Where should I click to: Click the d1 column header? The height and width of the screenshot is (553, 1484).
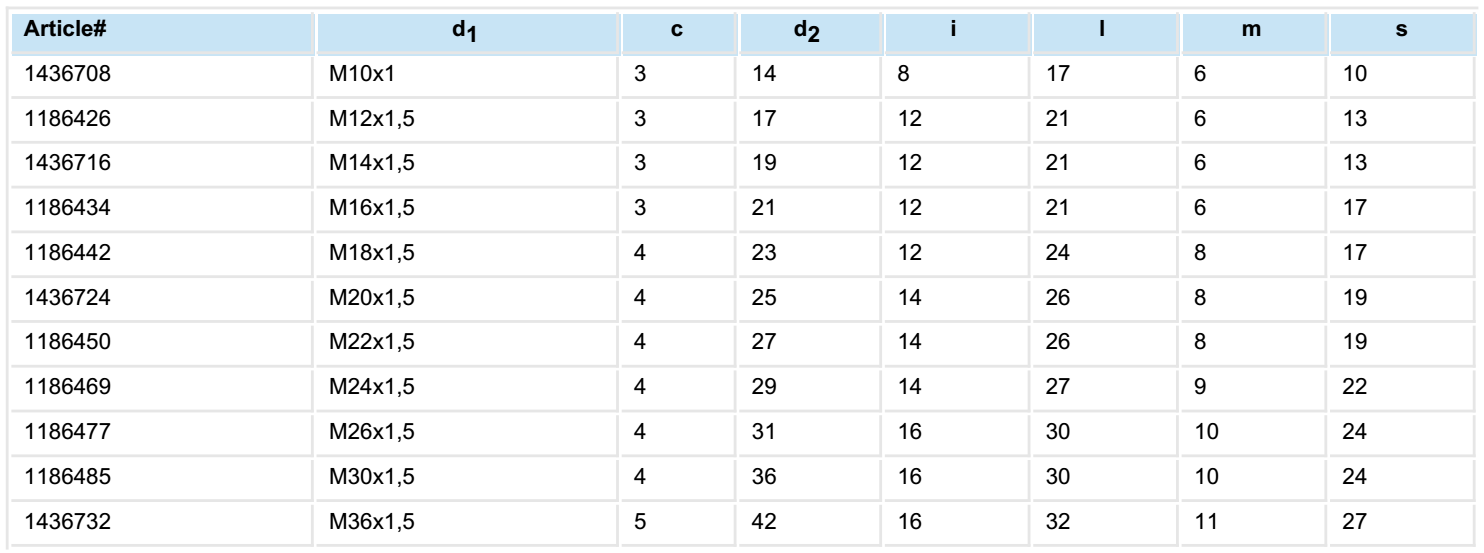pos(468,32)
